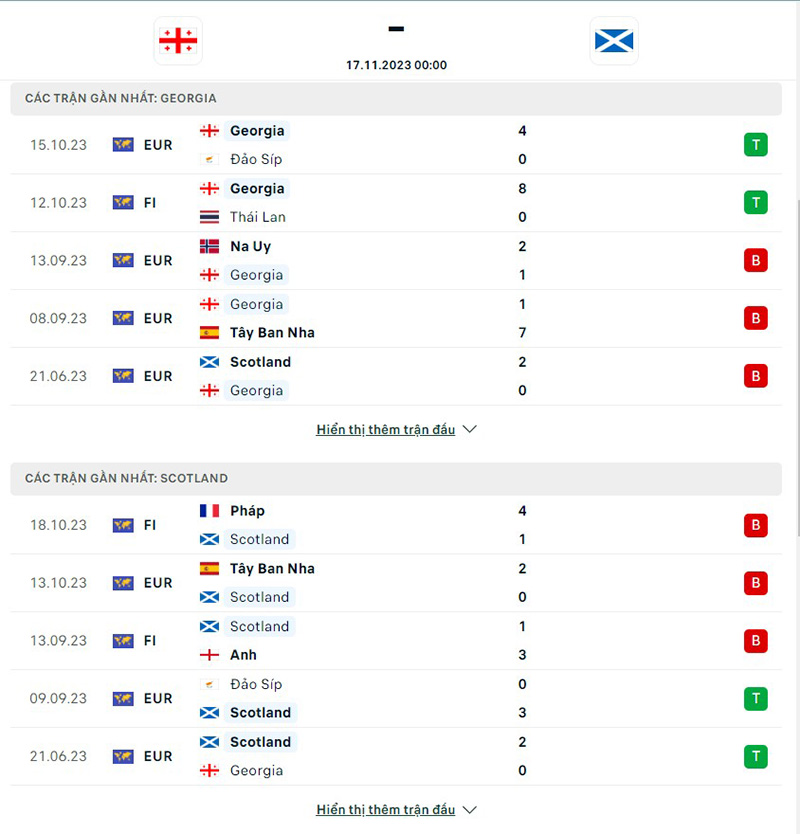Image resolution: width=800 pixels, height=834 pixels.
Task: Click the Thailand flag beside Thái Lan
Action: pos(211,216)
